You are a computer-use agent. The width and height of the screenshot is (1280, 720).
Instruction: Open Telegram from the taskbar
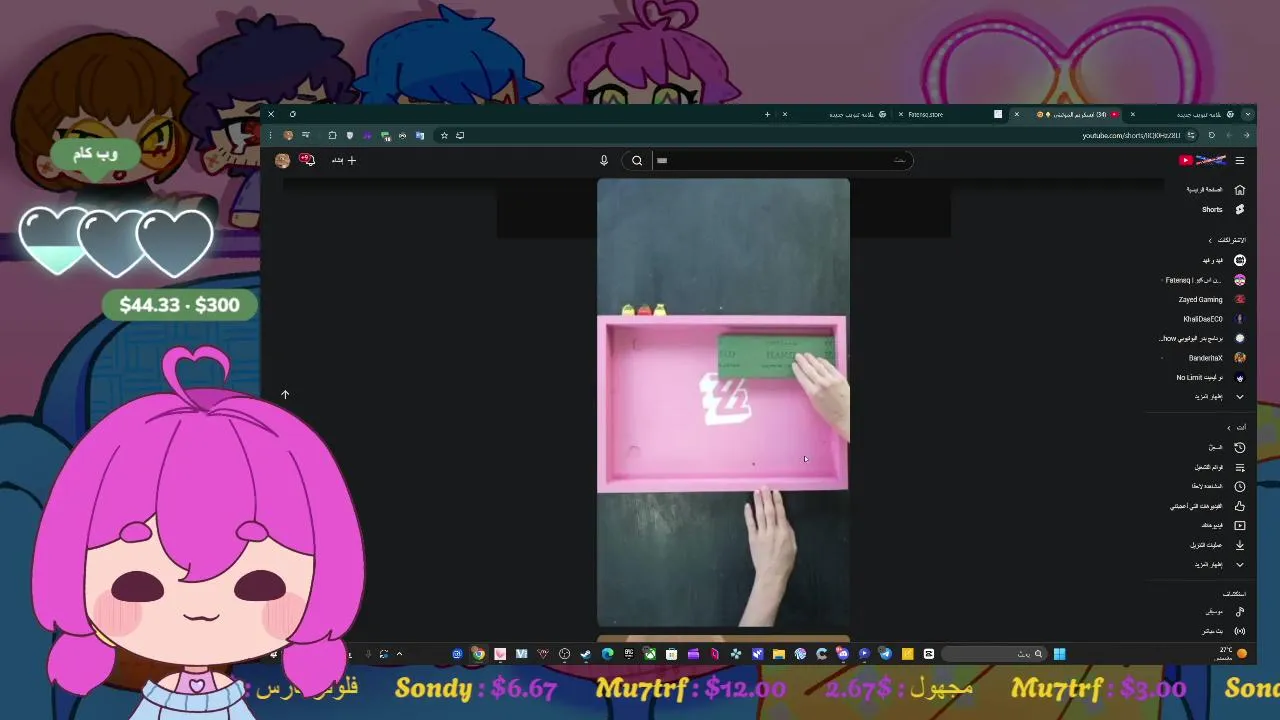click(x=885, y=654)
